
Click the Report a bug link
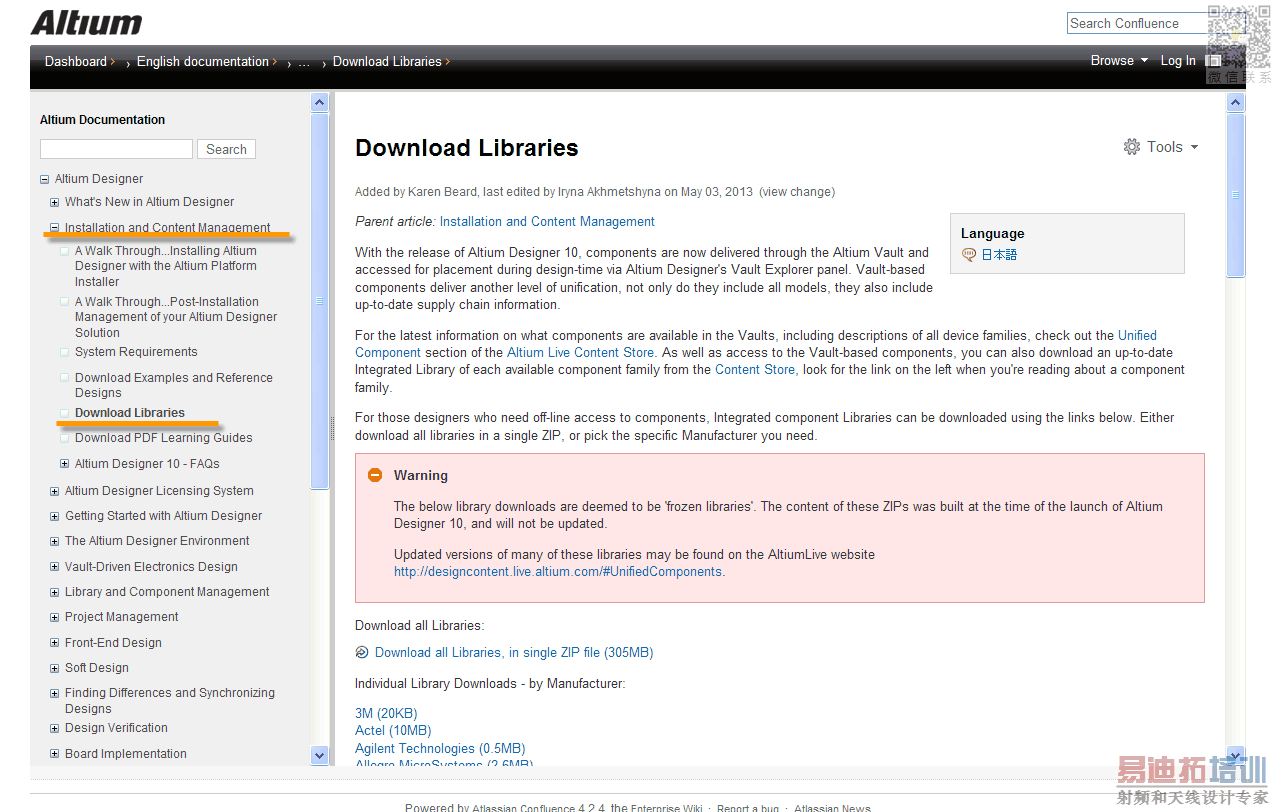pyautogui.click(x=748, y=808)
